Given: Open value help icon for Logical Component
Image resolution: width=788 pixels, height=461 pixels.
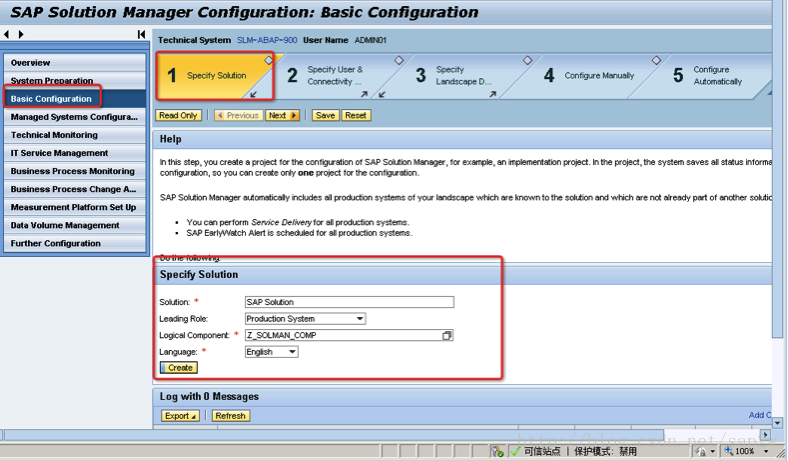Looking at the screenshot, I should (447, 335).
